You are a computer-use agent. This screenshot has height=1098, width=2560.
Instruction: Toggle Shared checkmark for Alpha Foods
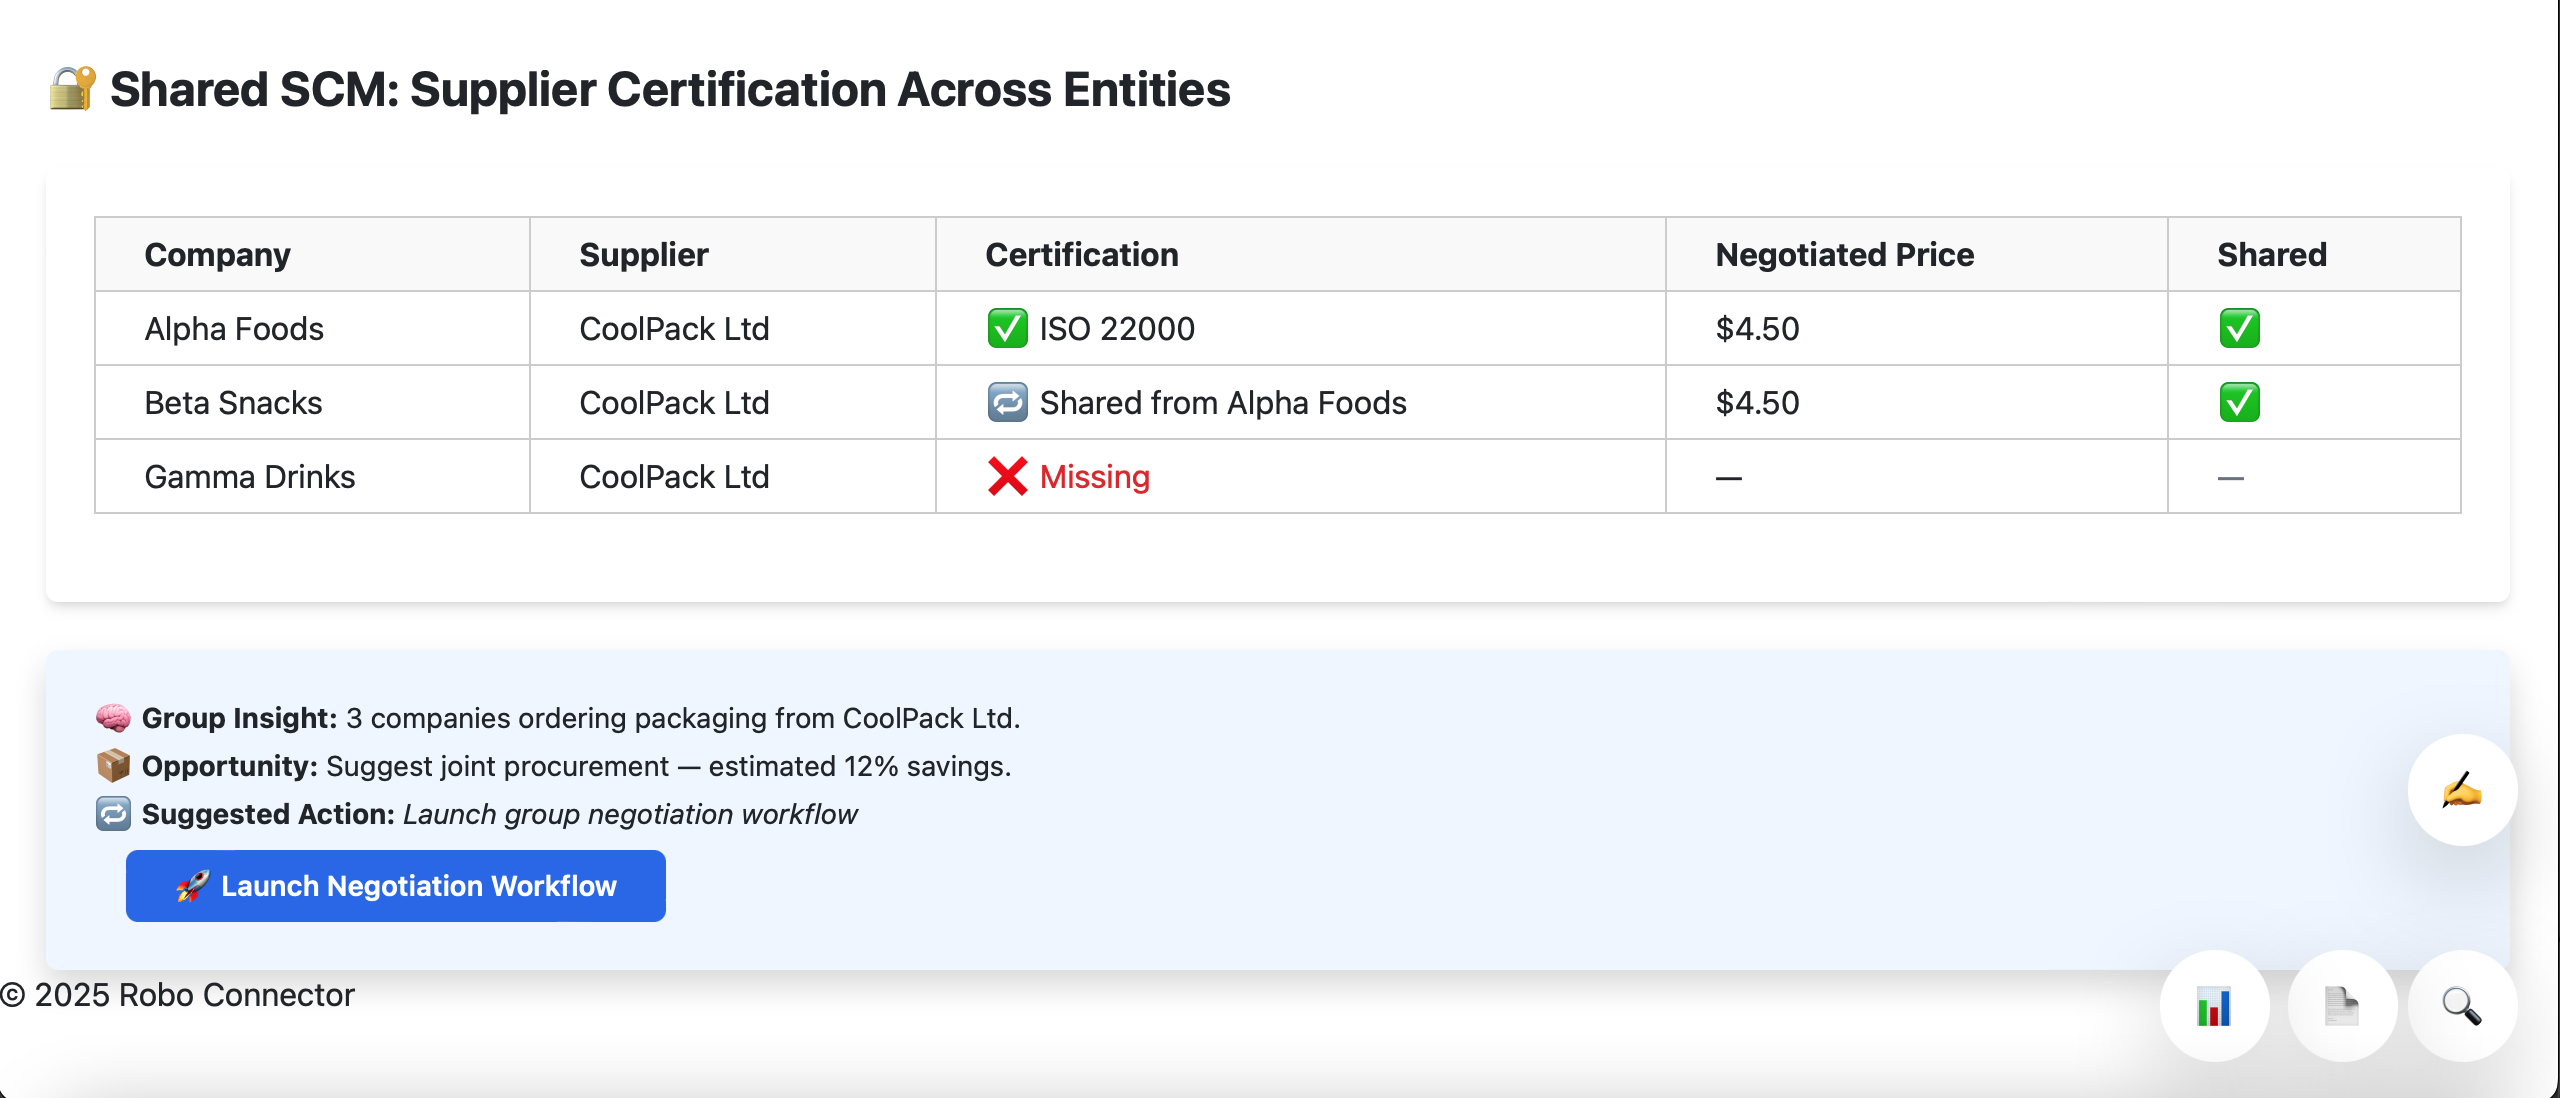[2239, 329]
